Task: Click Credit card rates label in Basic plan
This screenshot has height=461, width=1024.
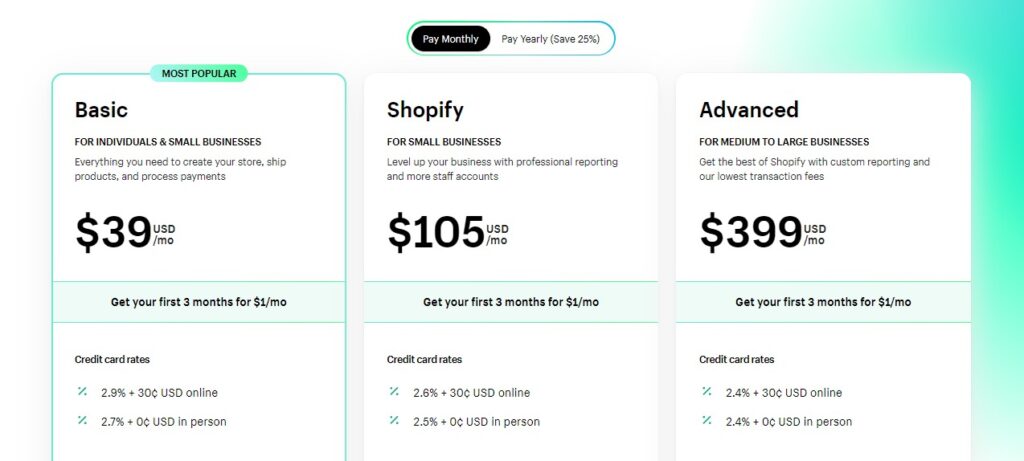Action: tap(112, 359)
